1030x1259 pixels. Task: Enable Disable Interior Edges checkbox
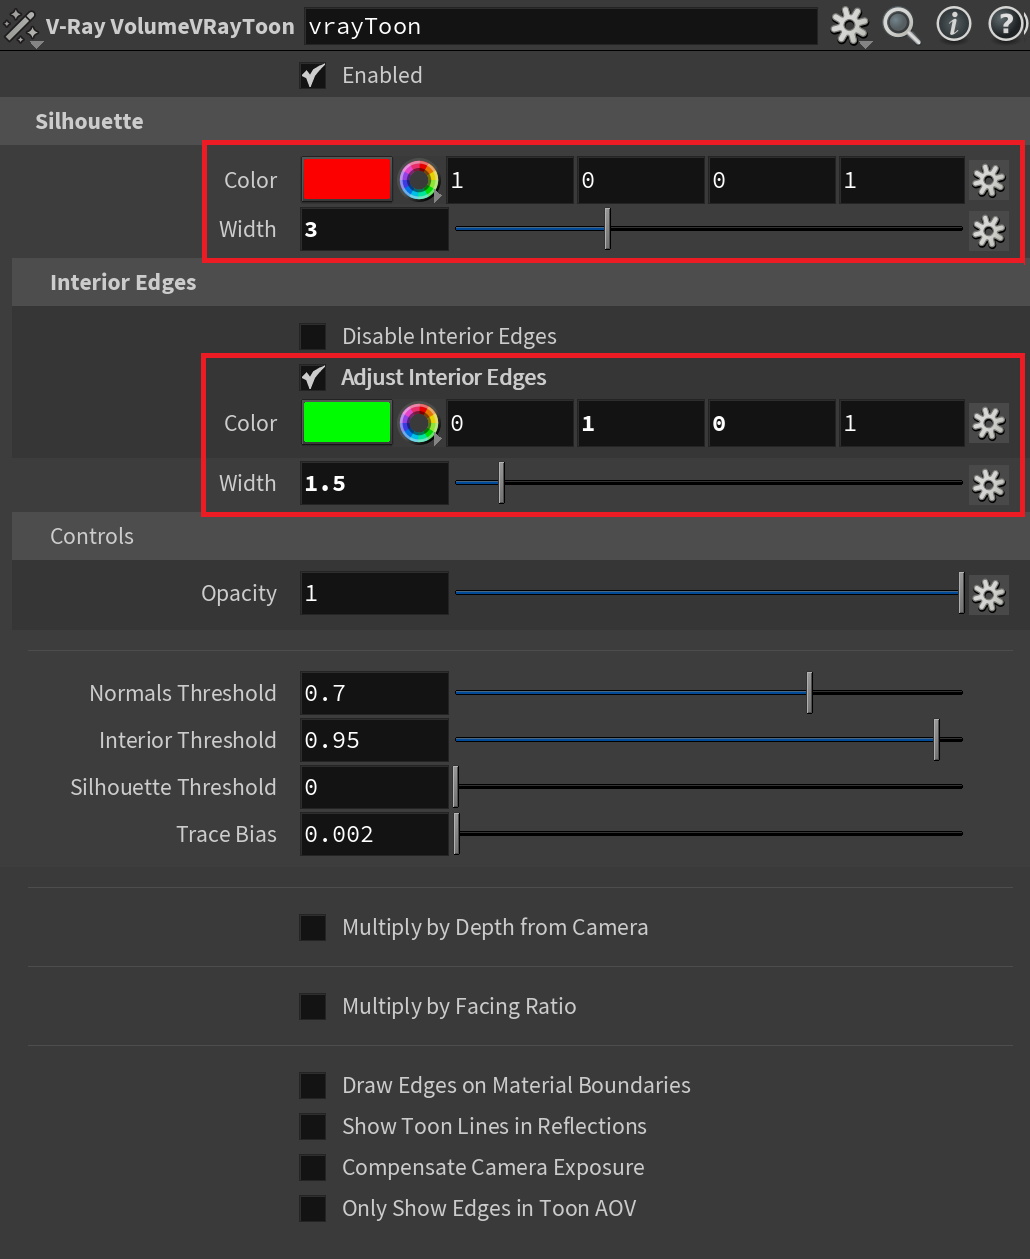pyautogui.click(x=313, y=336)
